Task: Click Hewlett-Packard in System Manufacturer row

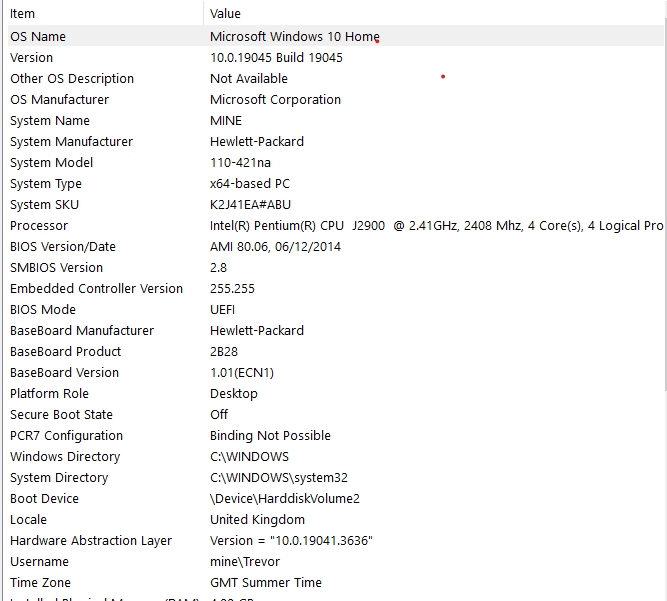Action: [257, 141]
